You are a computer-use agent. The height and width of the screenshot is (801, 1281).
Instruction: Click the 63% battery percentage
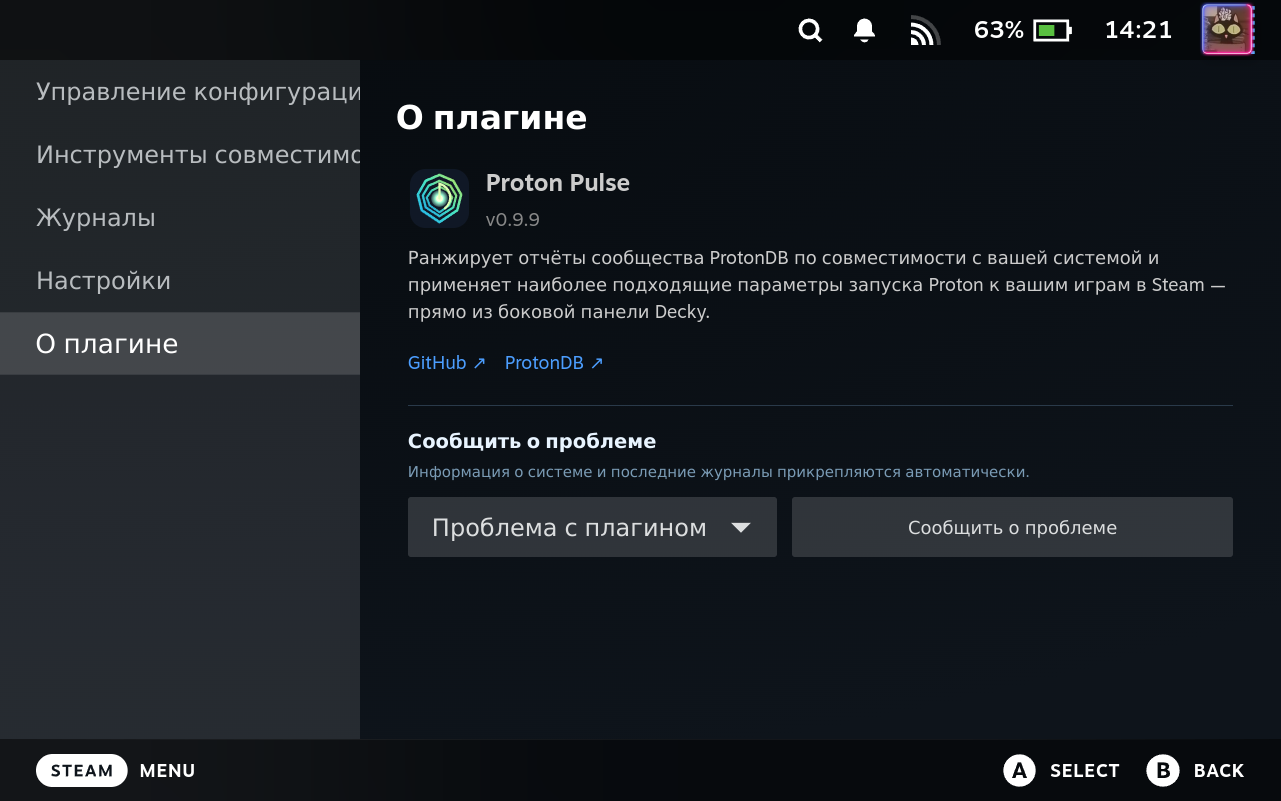999,31
